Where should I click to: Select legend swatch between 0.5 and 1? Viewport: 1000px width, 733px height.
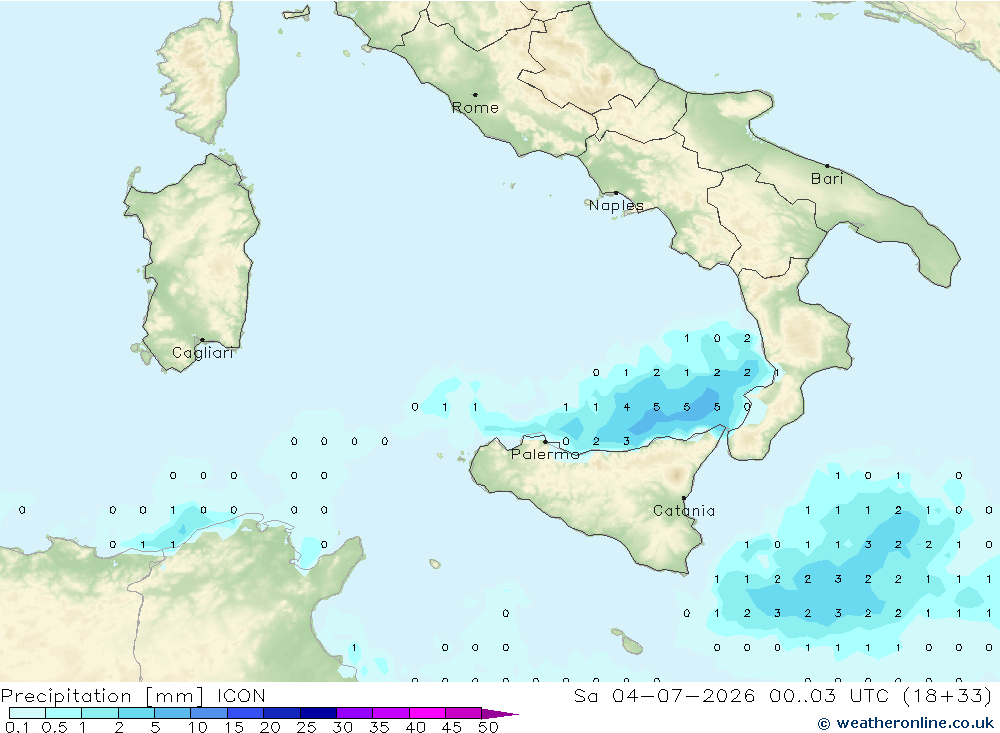click(x=63, y=713)
